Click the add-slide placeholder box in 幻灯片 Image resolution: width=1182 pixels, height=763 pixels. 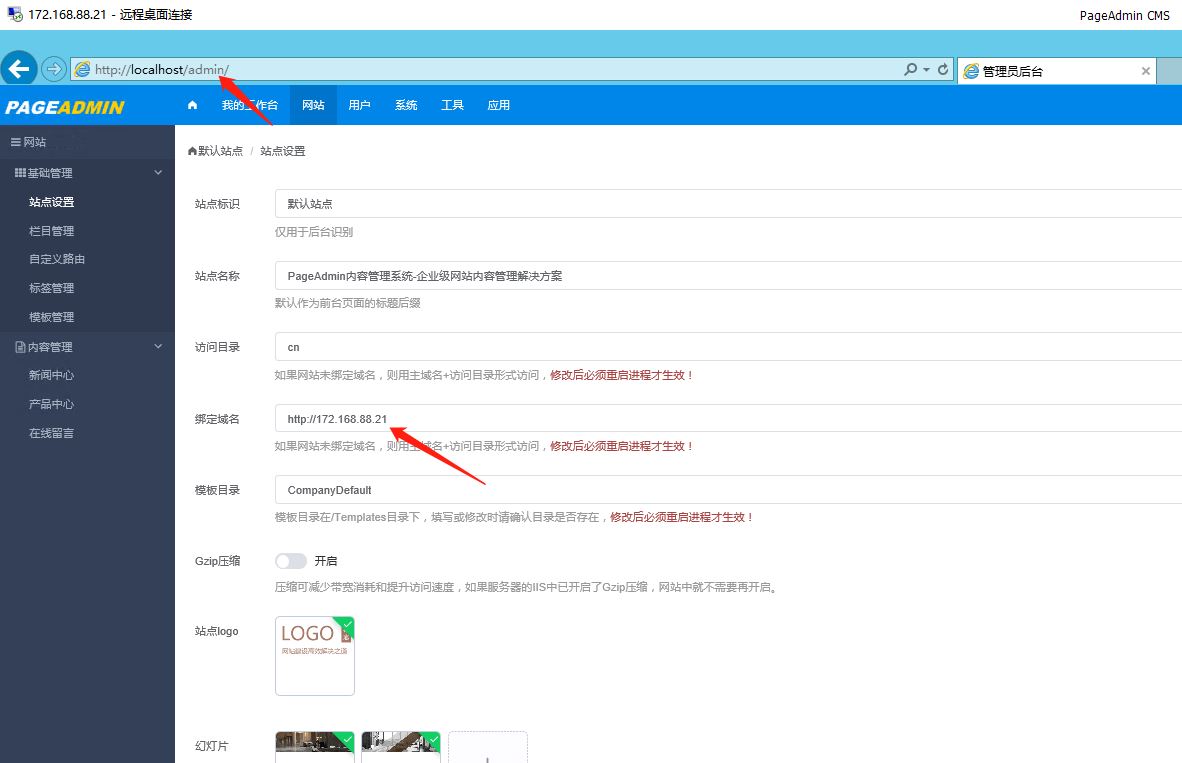(488, 746)
